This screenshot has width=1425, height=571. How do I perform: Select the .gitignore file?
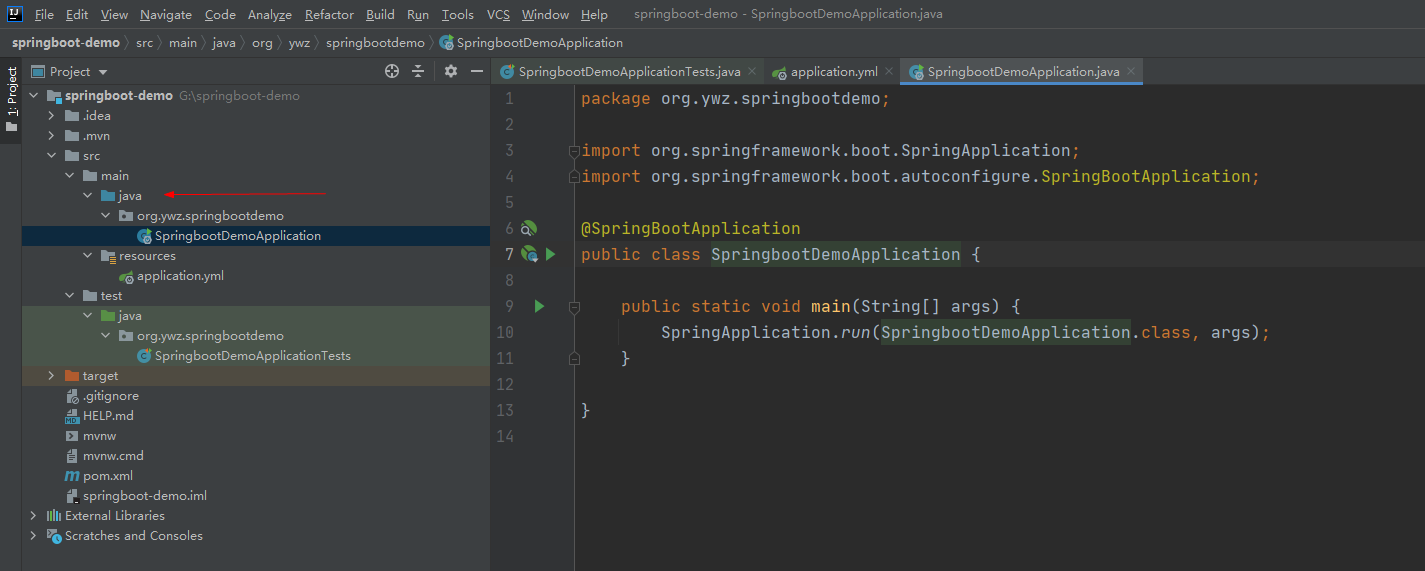click(x=110, y=396)
